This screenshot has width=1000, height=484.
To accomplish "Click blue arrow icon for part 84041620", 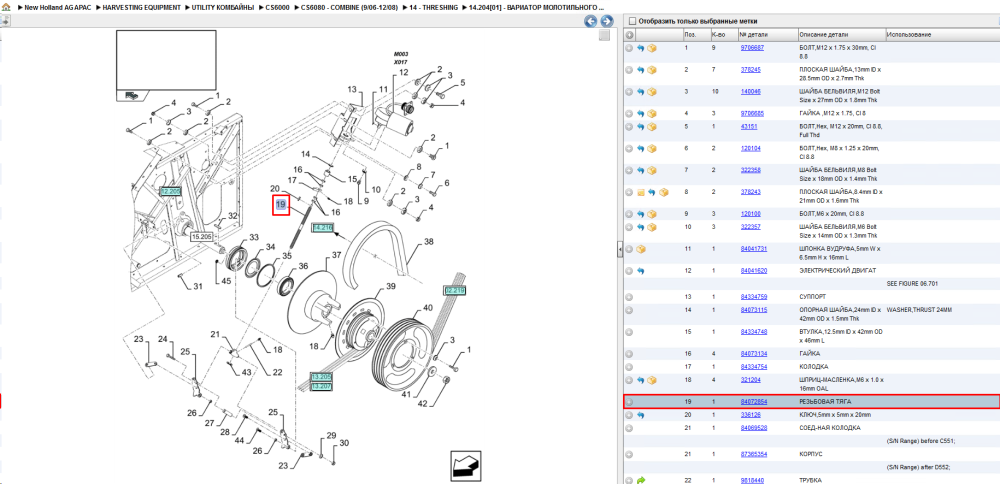I will [x=641, y=271].
